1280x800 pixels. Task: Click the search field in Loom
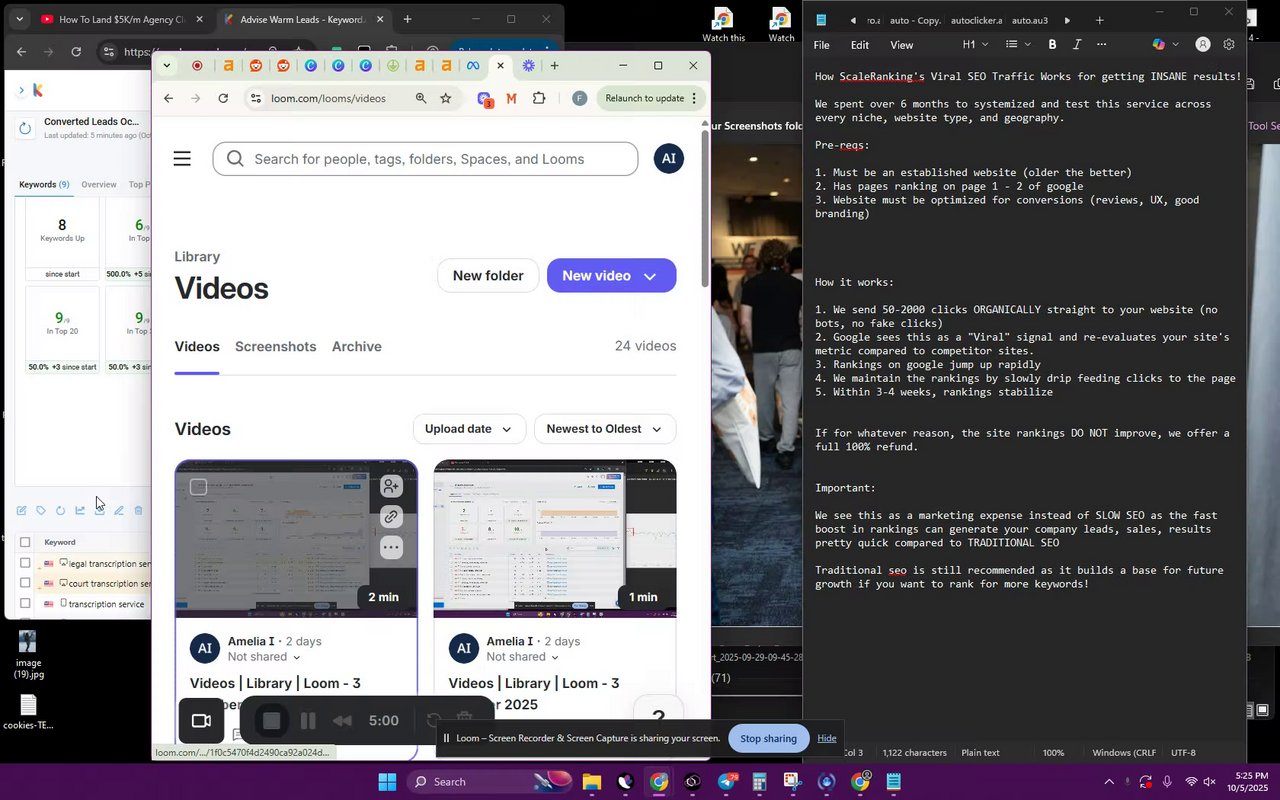tap(425, 159)
